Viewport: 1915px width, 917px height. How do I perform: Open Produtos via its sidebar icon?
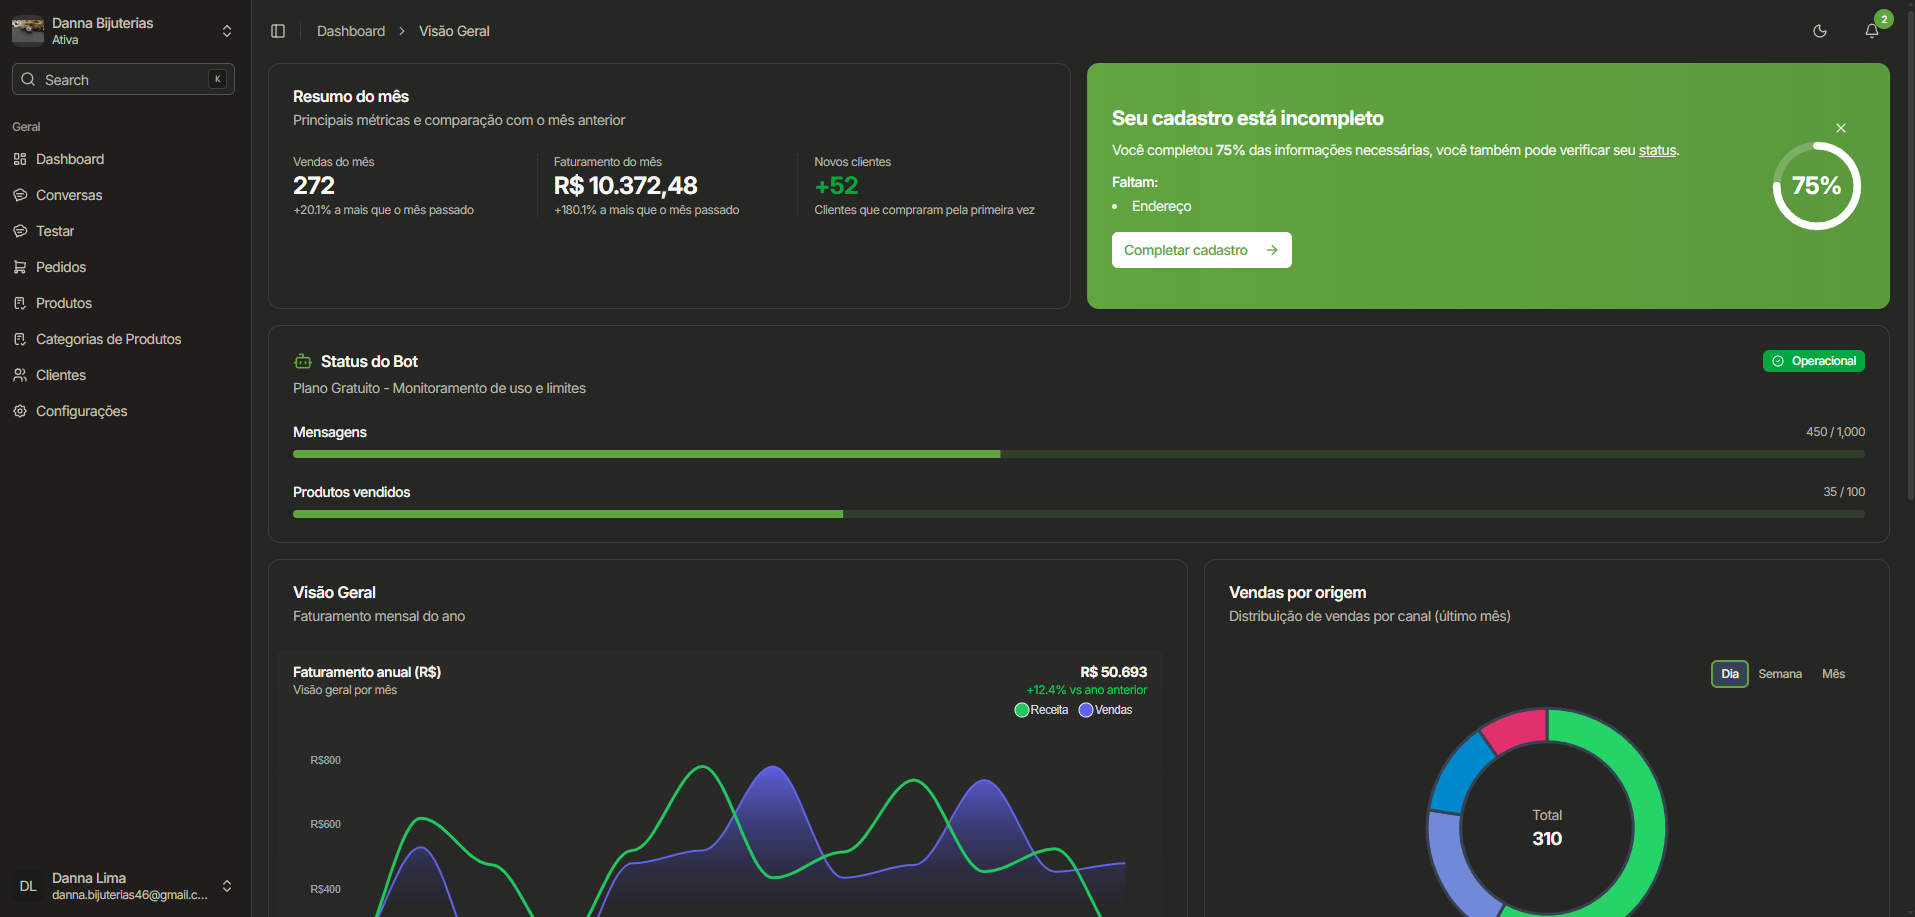coord(20,303)
